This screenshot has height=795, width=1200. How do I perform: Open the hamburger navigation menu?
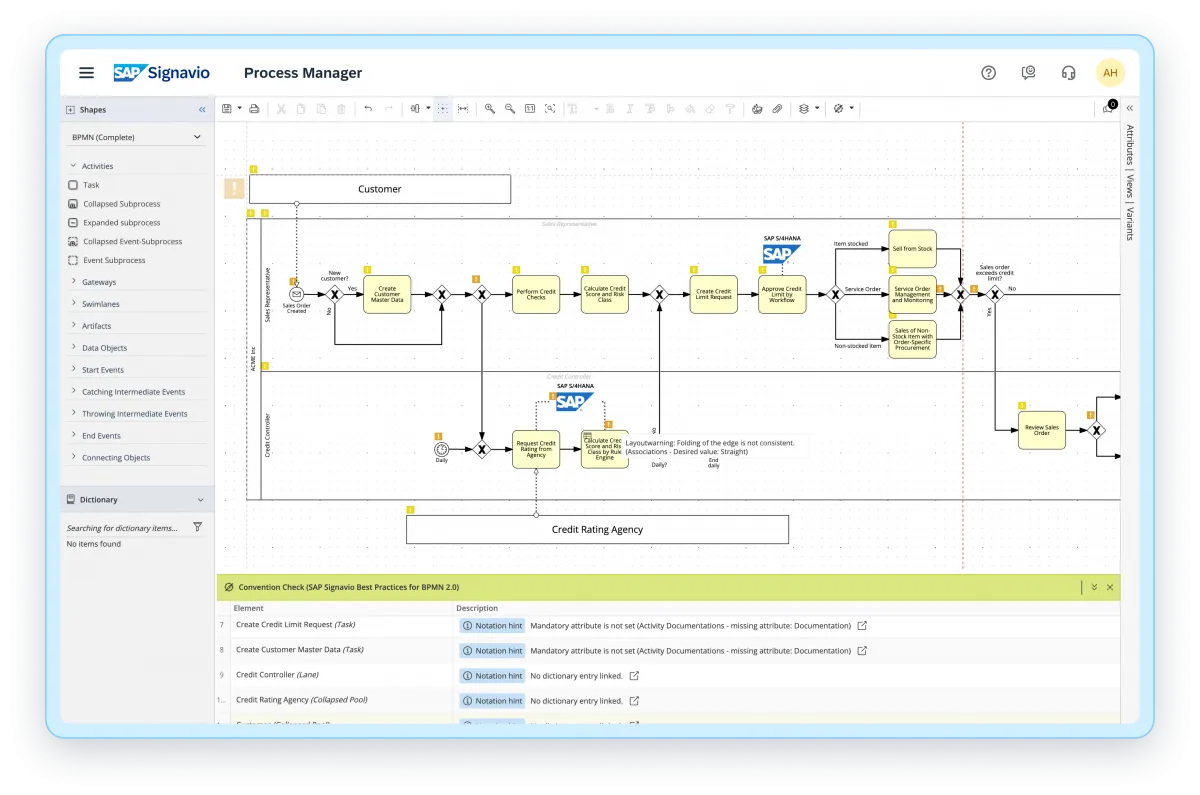pyautogui.click(x=87, y=73)
